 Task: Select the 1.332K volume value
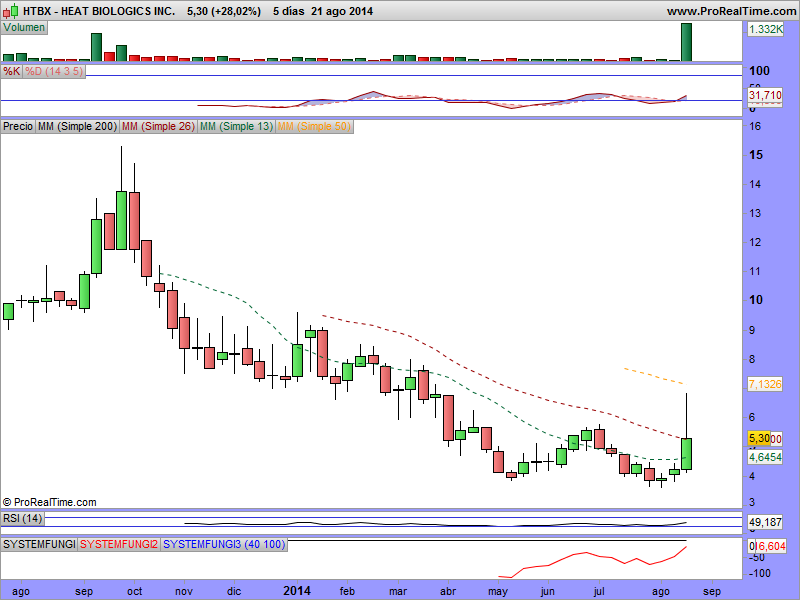(x=765, y=29)
